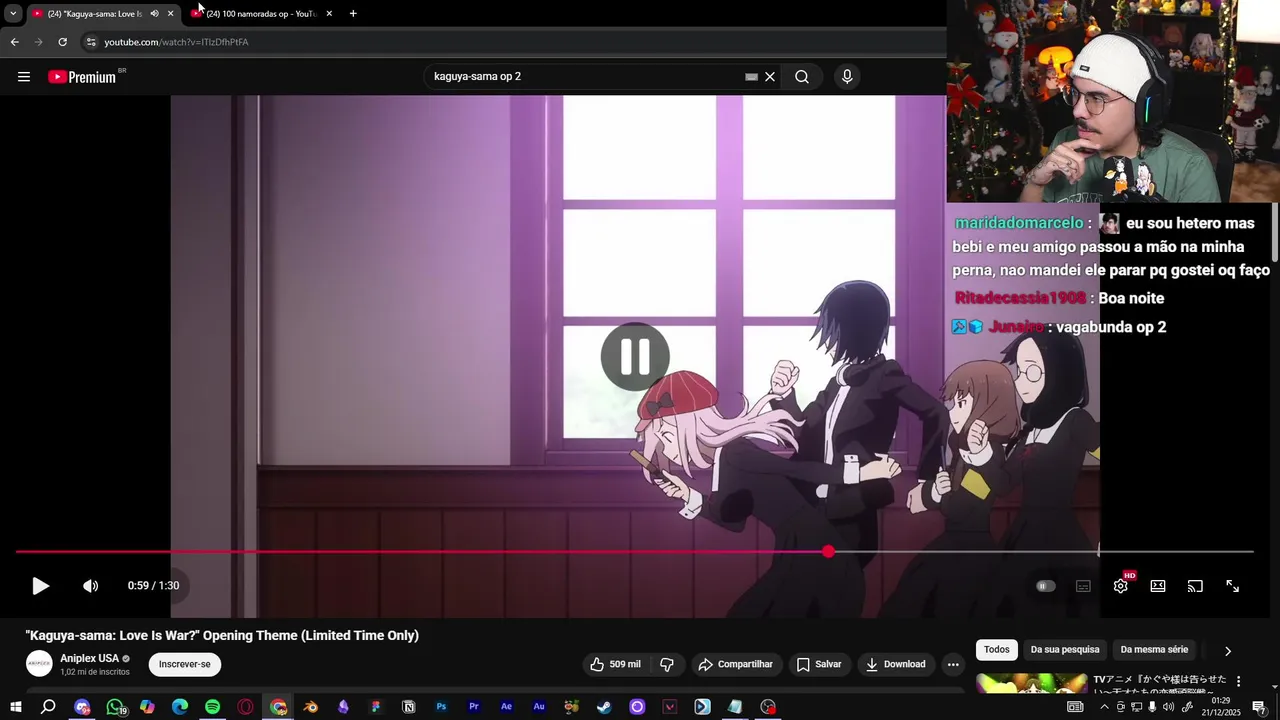Click the red progress bar scrubber handle
Viewport: 1280px width, 720px height.
pyautogui.click(x=828, y=552)
